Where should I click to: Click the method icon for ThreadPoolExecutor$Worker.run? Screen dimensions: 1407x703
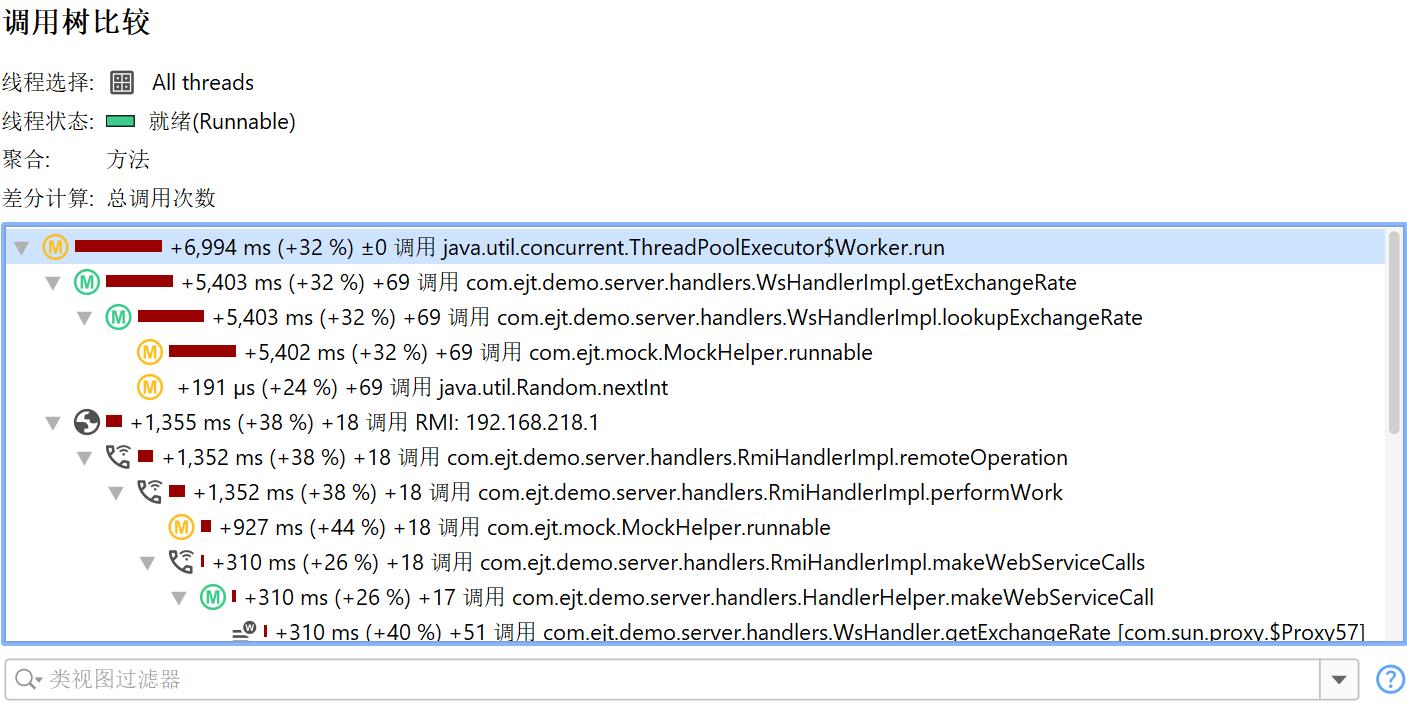tap(55, 248)
